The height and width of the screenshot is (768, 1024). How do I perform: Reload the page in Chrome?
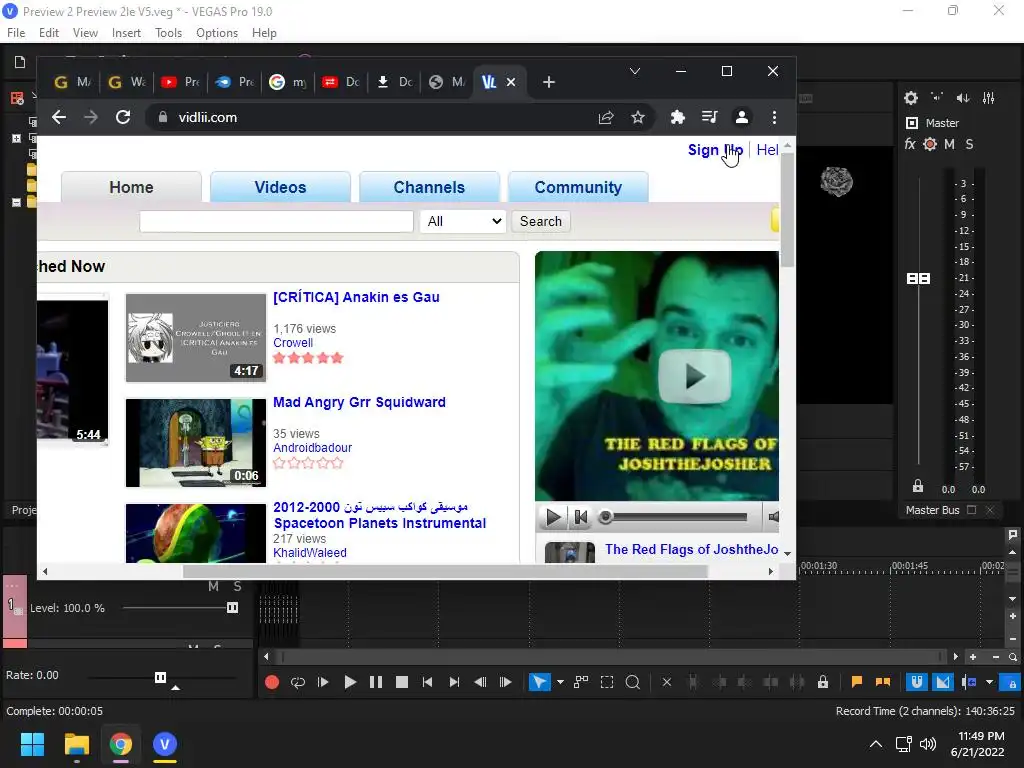point(123,118)
